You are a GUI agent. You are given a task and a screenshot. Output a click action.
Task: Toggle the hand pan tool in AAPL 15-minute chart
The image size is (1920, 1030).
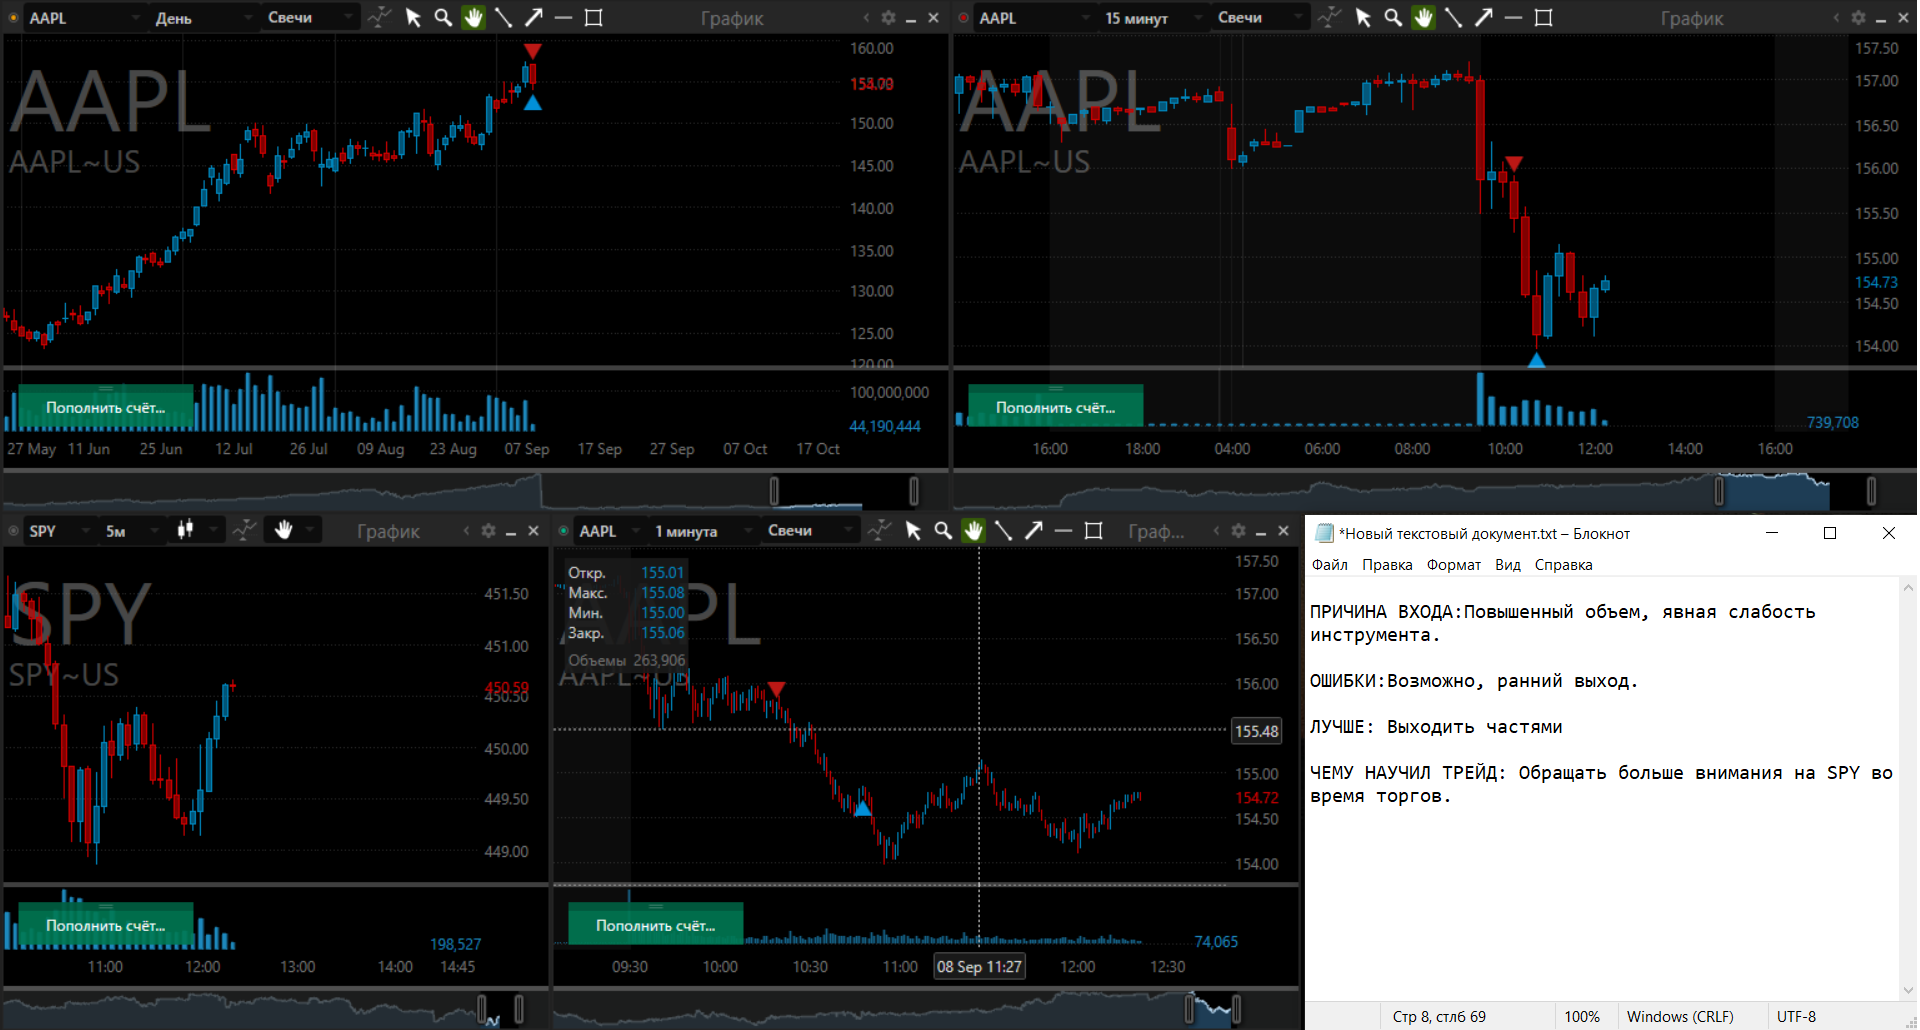[1423, 18]
